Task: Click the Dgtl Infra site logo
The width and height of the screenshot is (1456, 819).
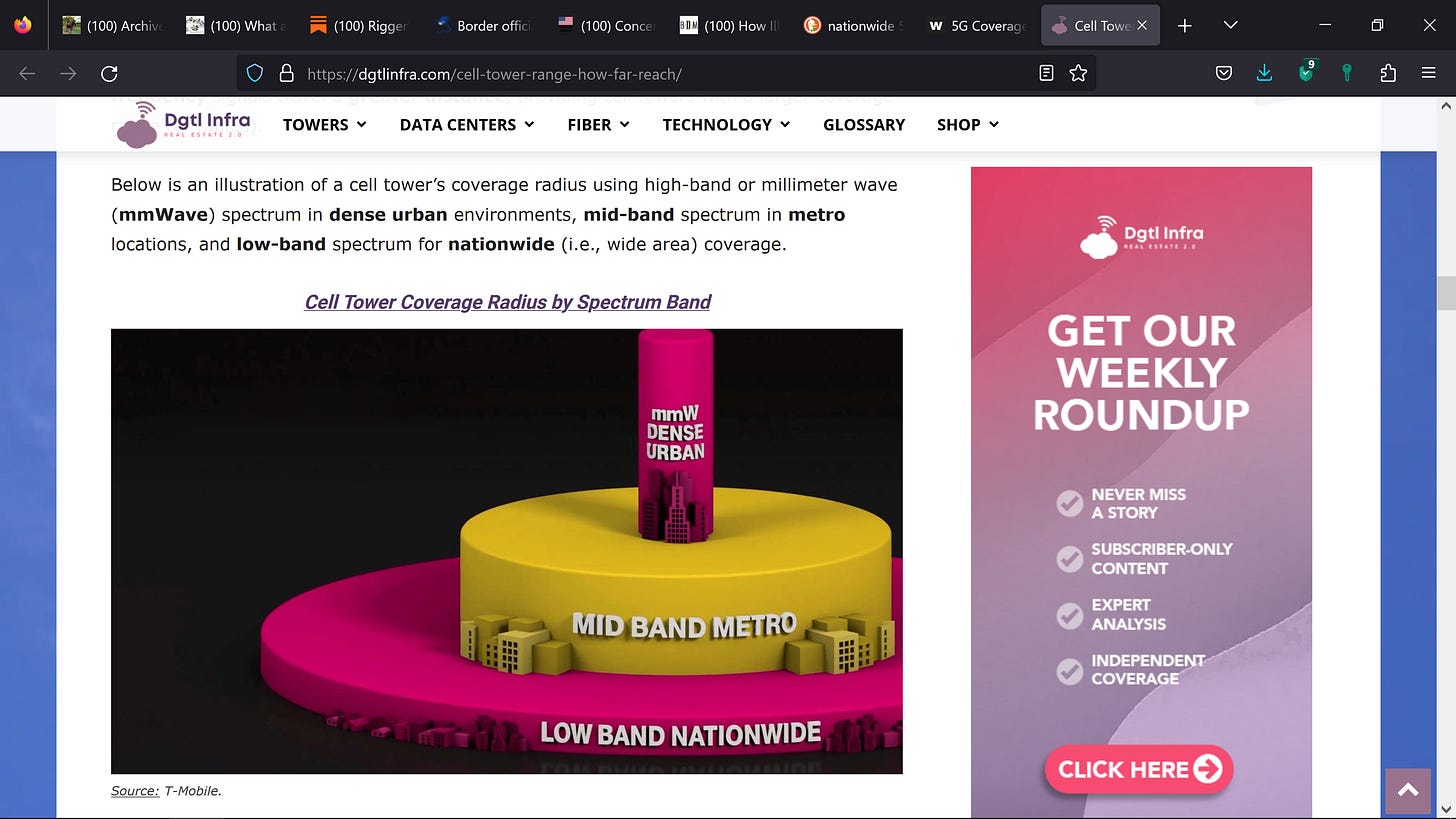Action: pos(183,125)
